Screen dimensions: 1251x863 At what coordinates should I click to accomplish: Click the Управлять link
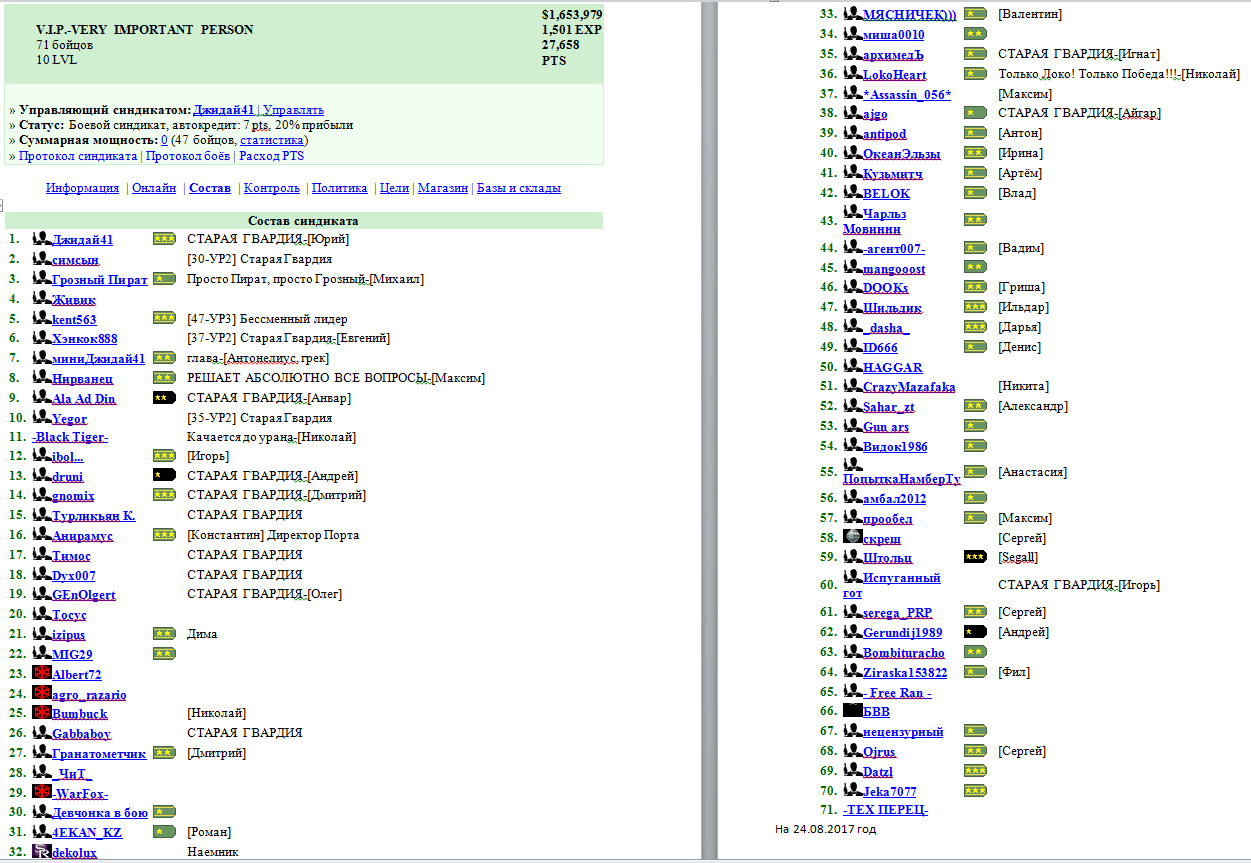293,110
